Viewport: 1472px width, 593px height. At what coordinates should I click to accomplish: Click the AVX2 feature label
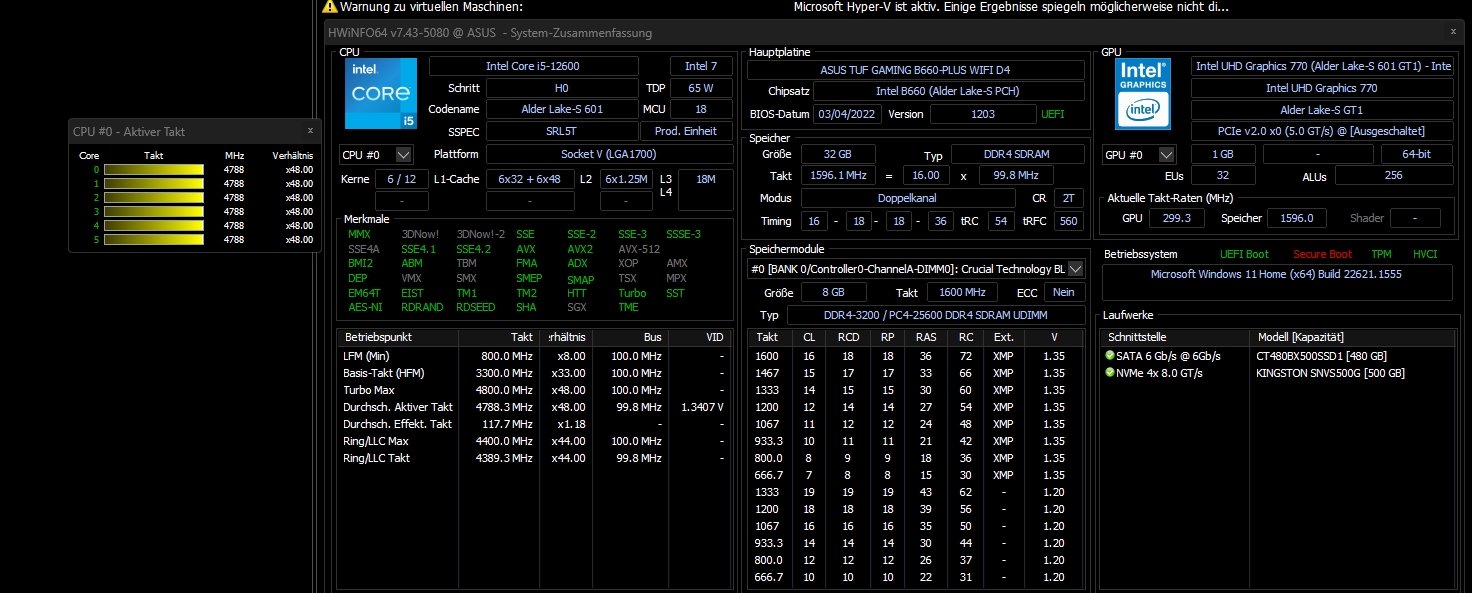click(580, 249)
